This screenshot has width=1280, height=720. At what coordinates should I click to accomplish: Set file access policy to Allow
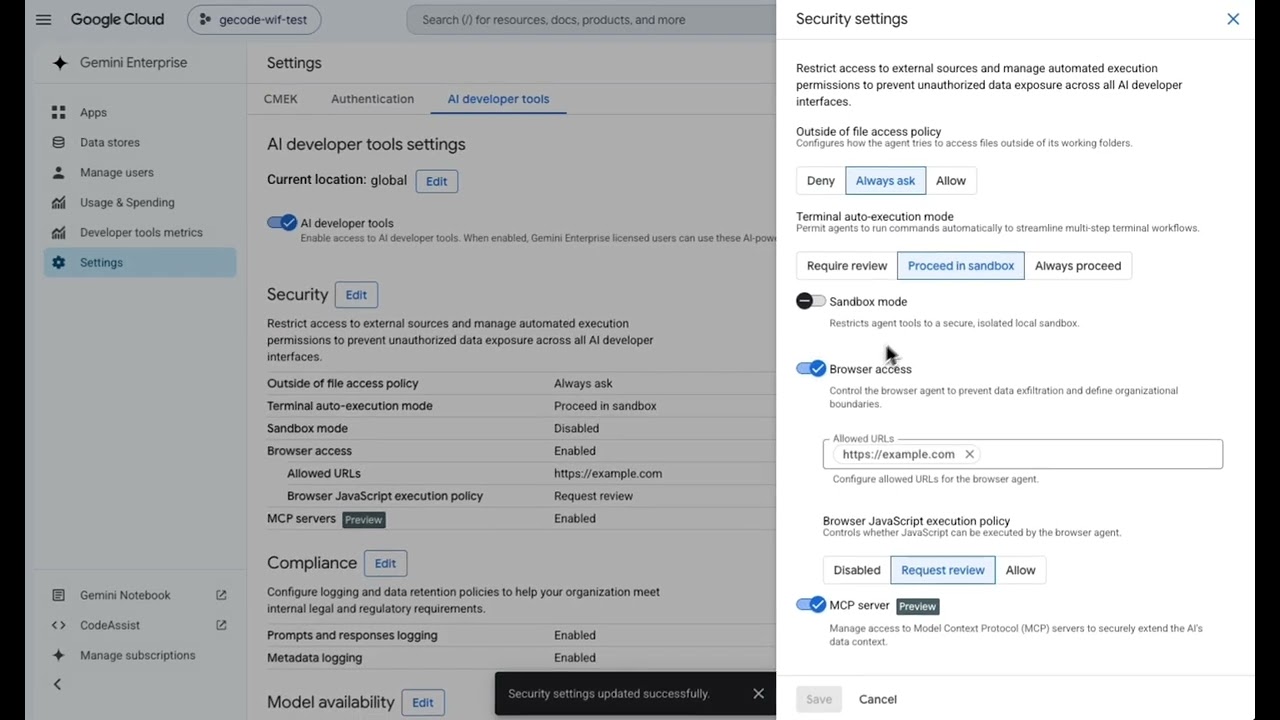point(951,181)
